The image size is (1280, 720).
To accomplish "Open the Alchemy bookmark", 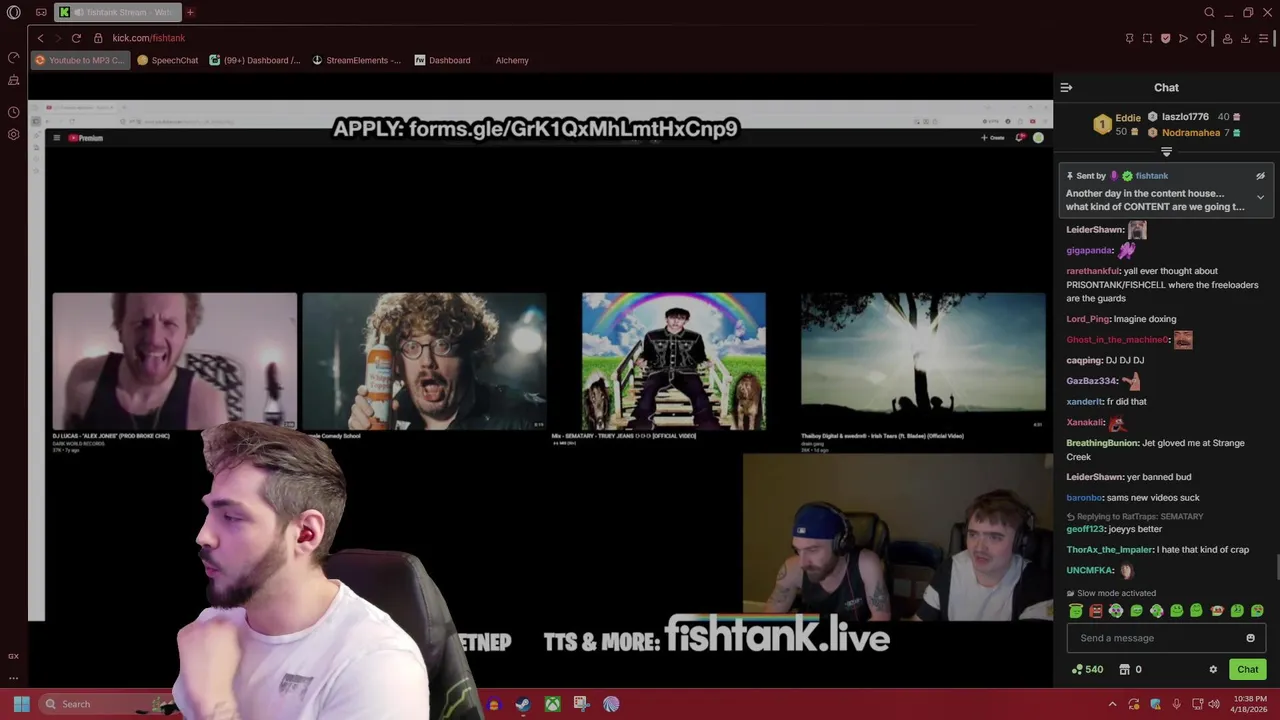I will (x=512, y=60).
